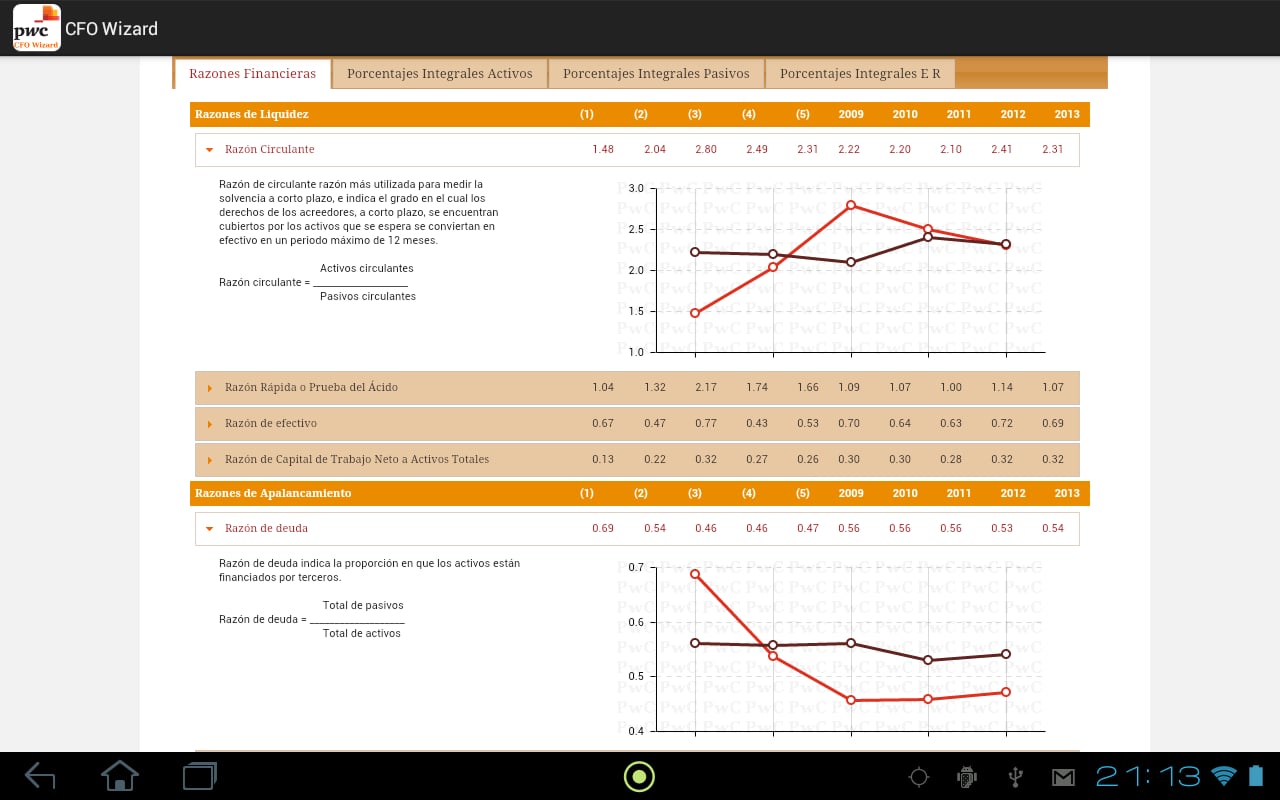1280x800 pixels.
Task: Switch to Razones Financieras tab
Action: (x=252, y=73)
